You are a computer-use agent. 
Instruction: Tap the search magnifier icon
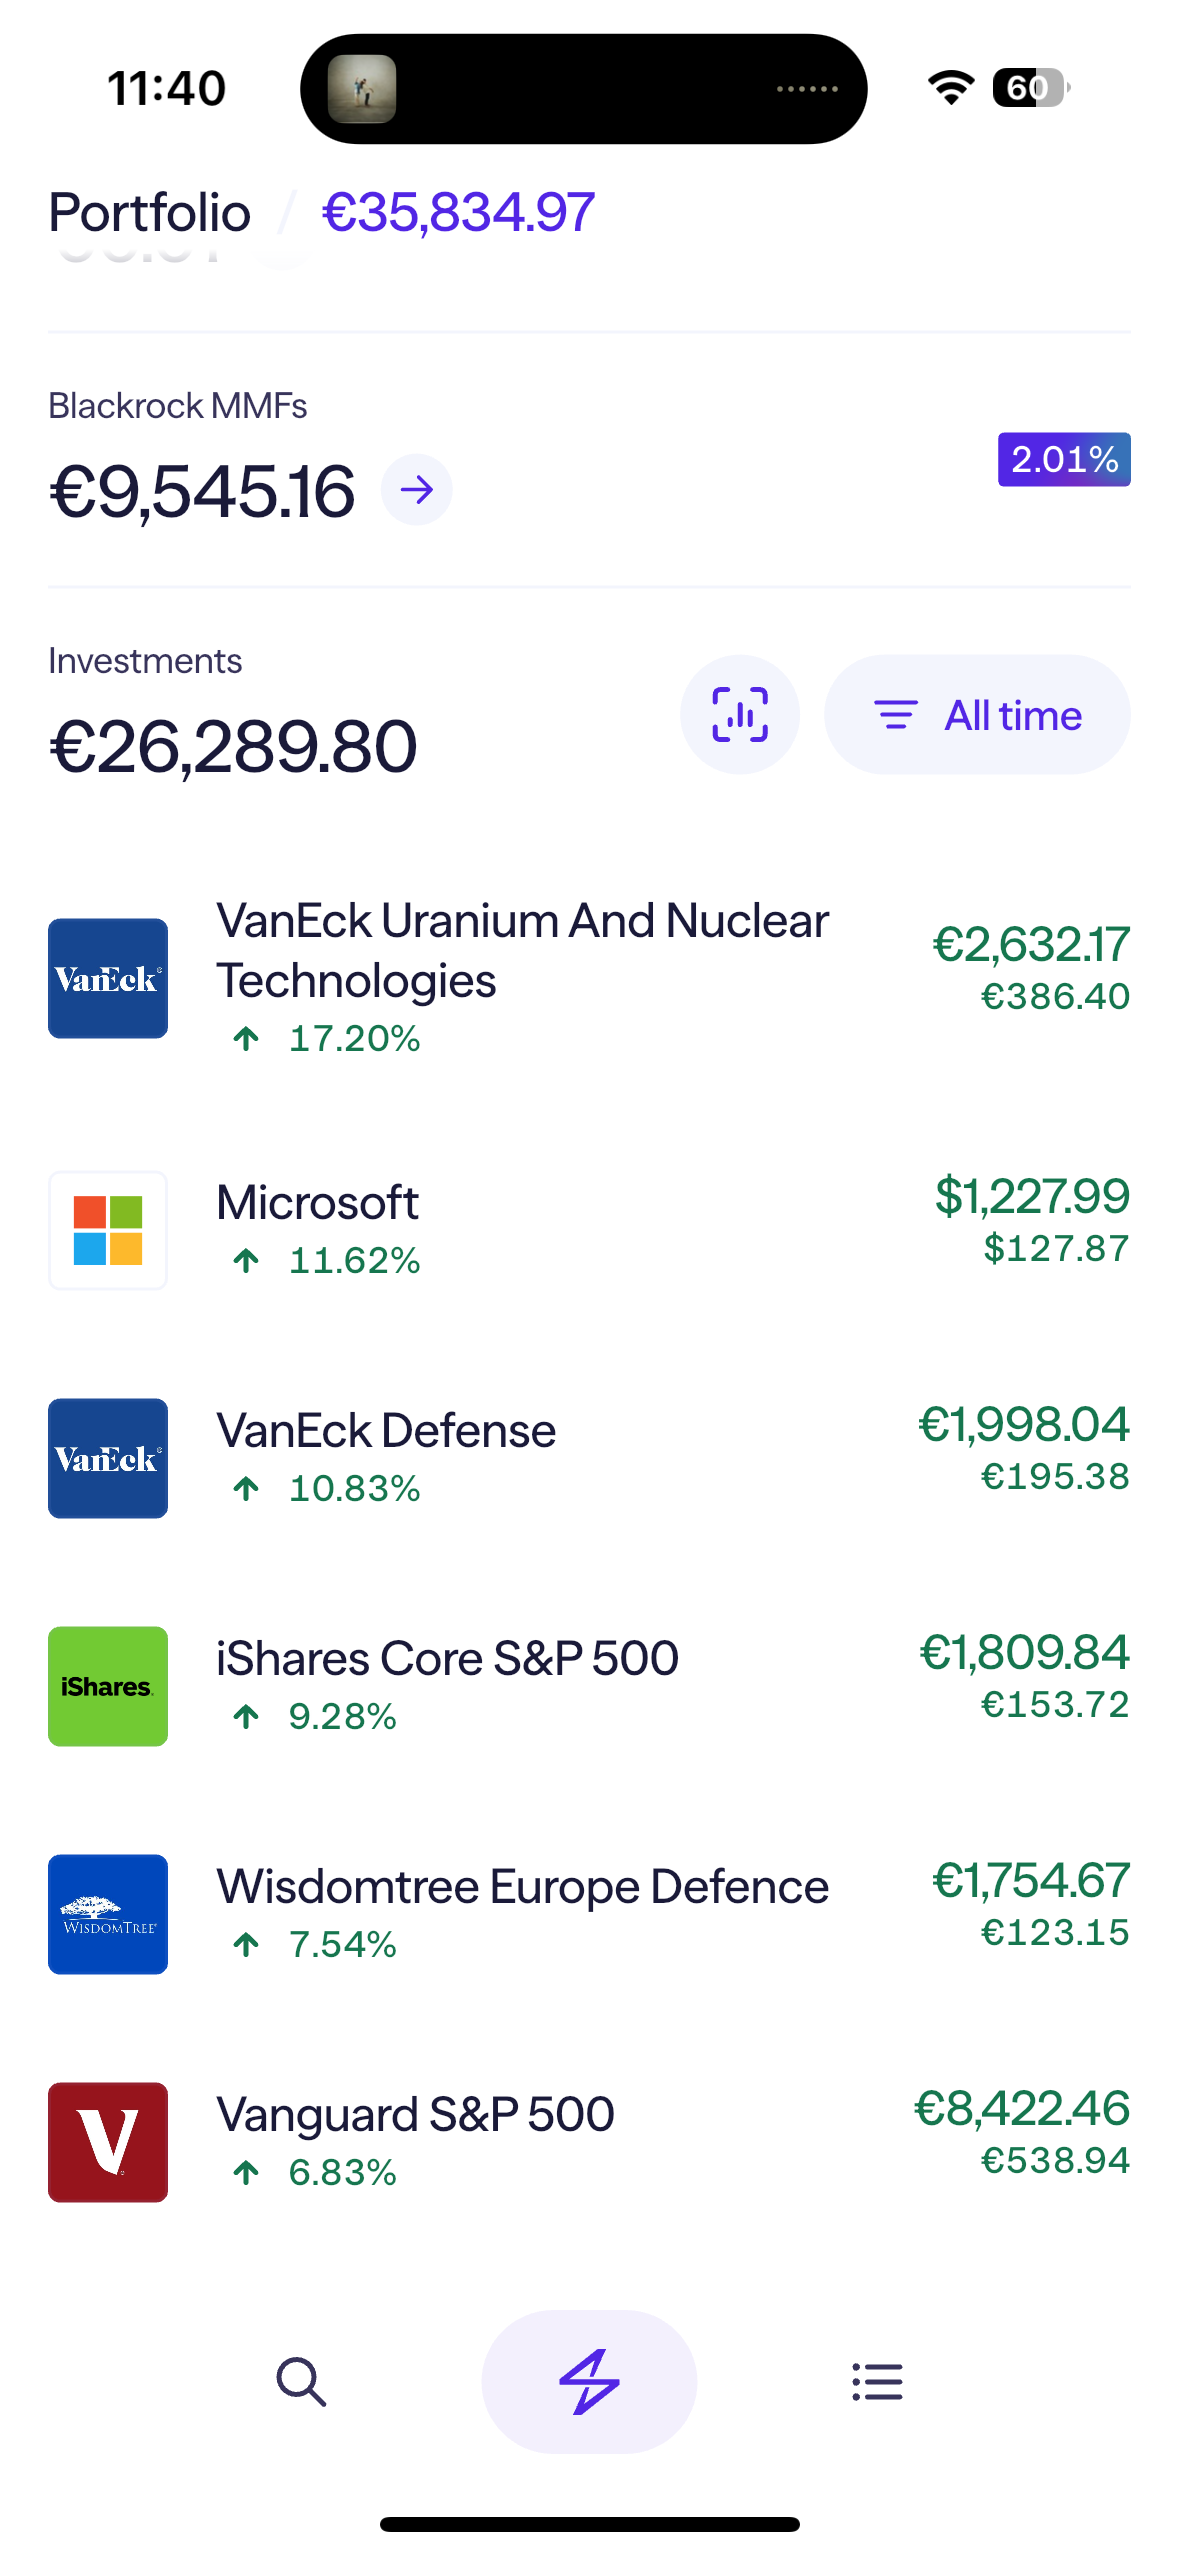tap(301, 2381)
